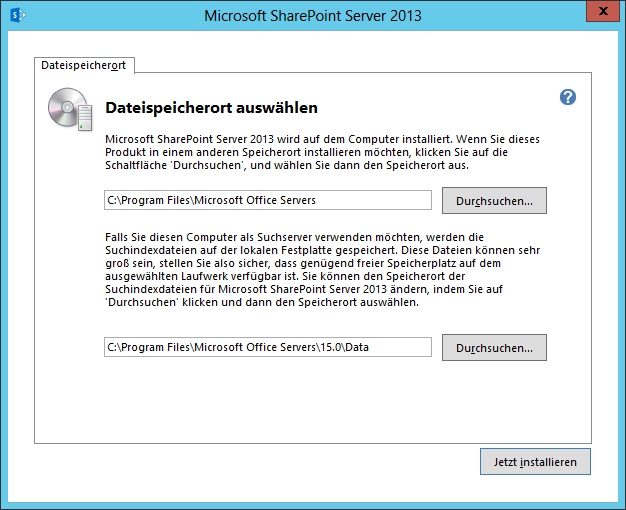
Task: Select the Dateispeicherort tab
Action: (85, 65)
